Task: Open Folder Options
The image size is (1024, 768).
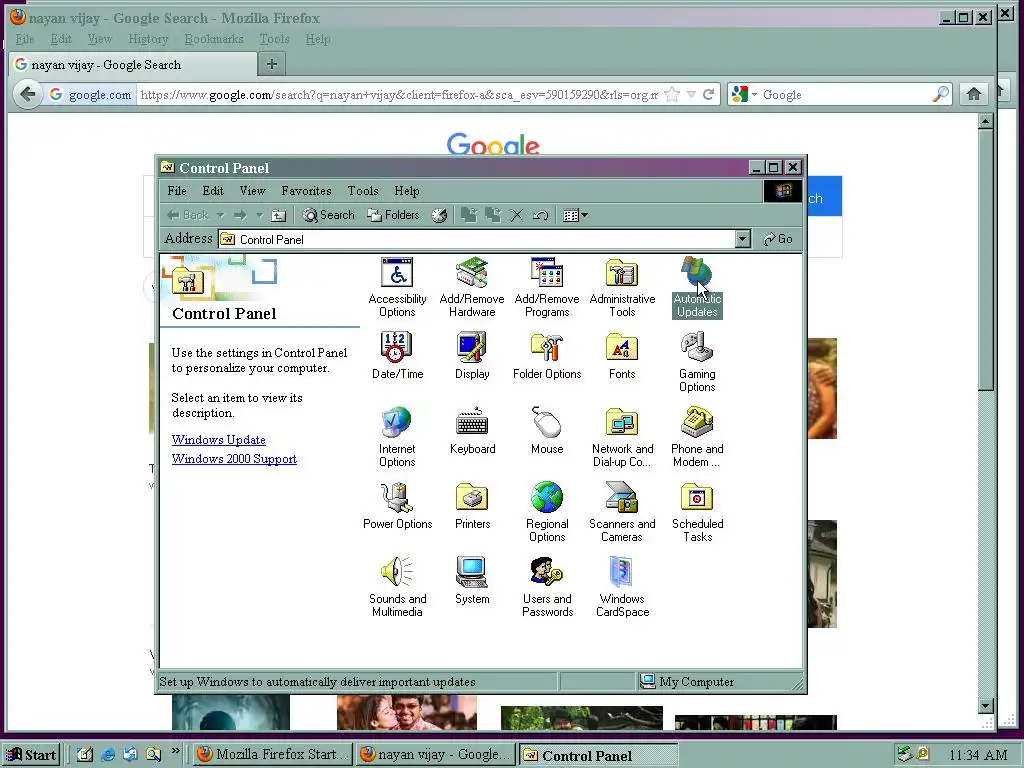Action: point(547,356)
